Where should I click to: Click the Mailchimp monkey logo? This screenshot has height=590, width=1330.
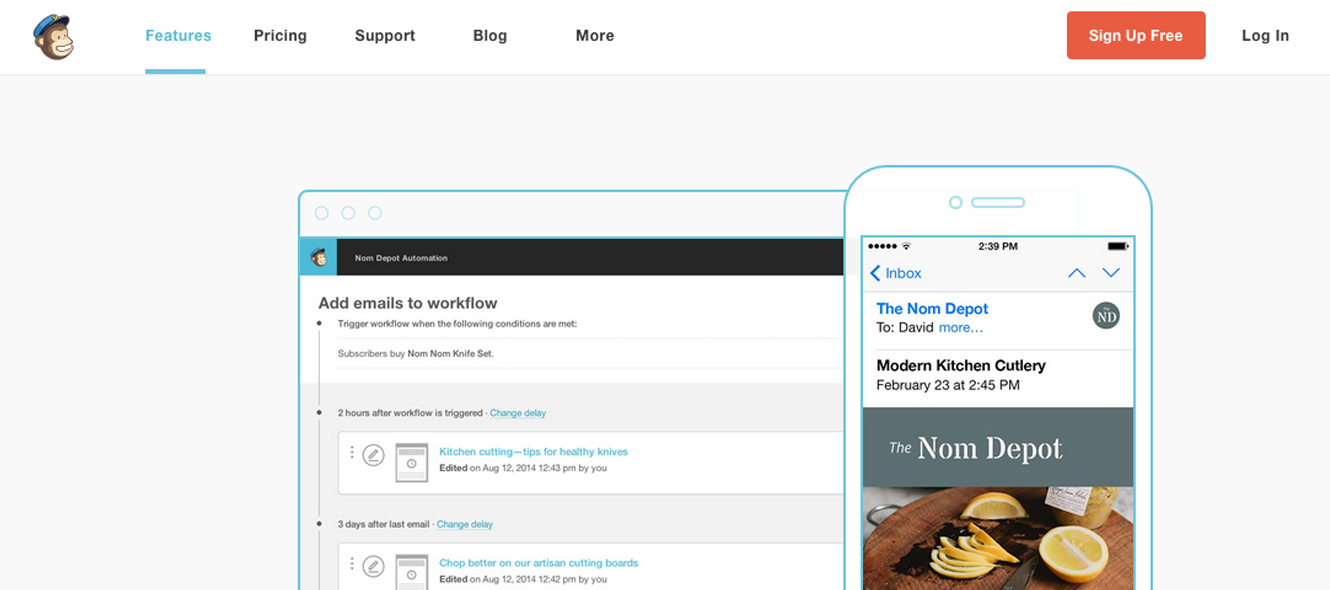tap(53, 37)
